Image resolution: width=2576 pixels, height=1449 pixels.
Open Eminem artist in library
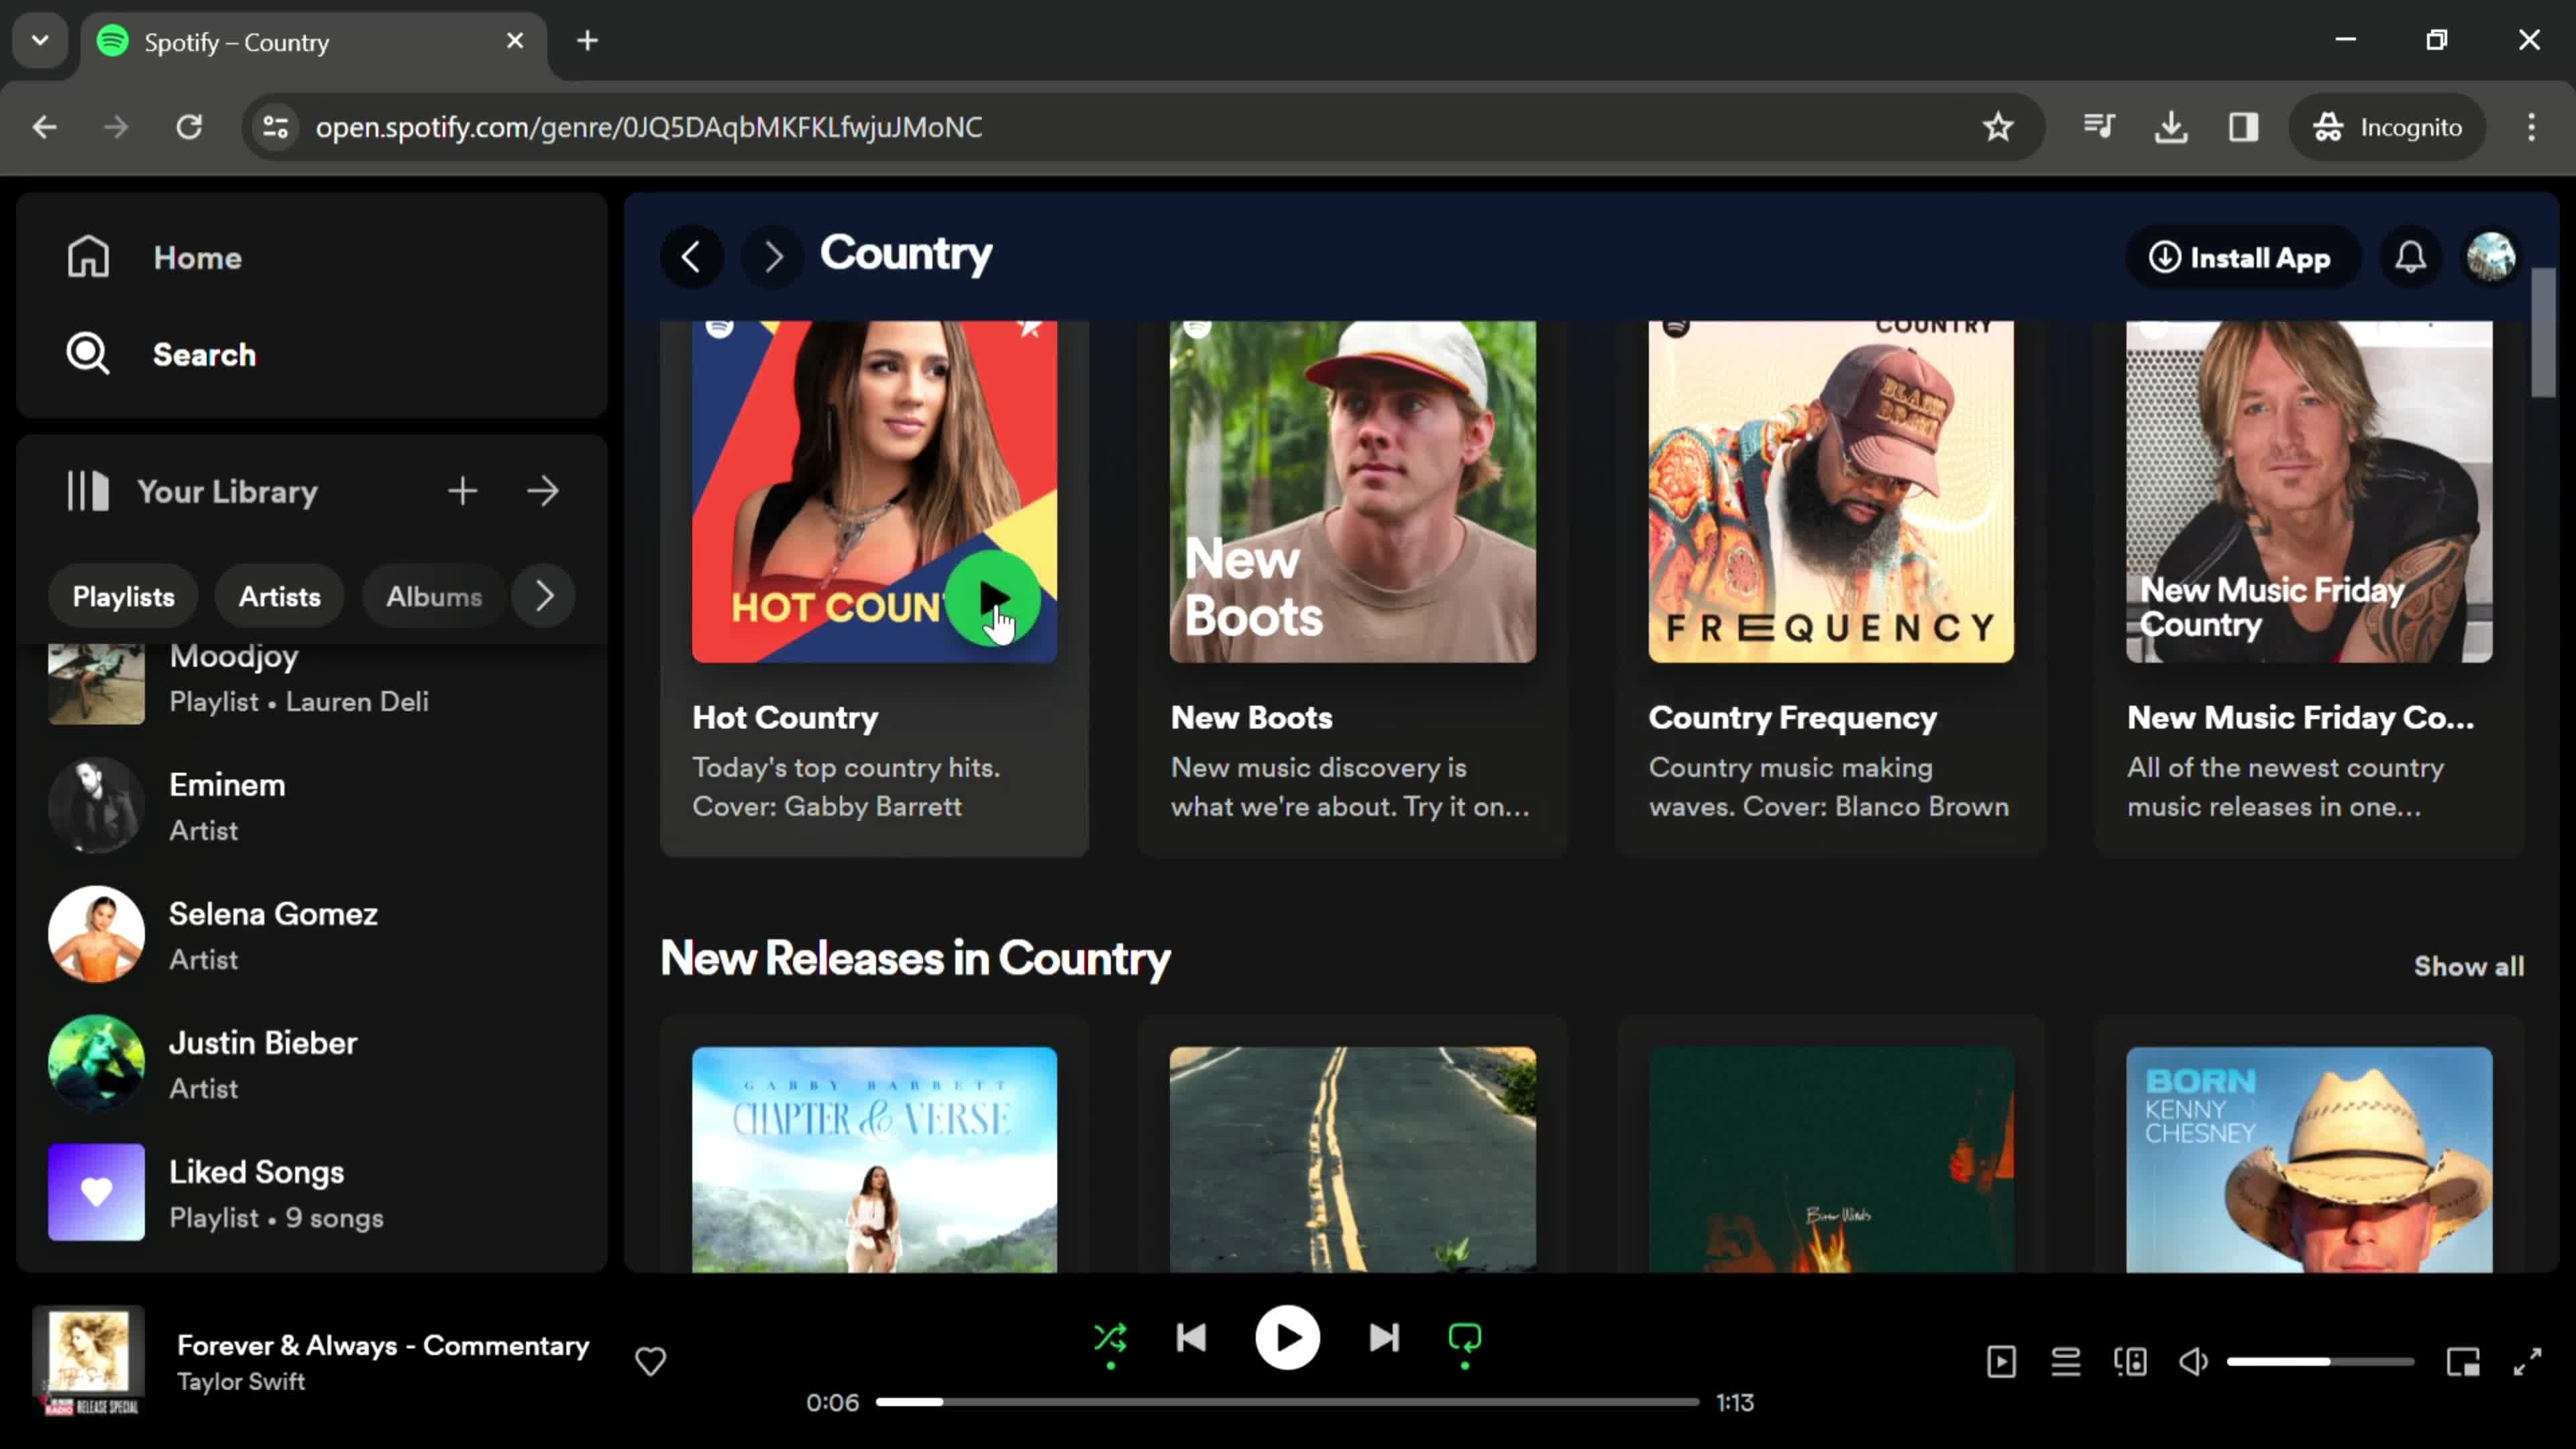click(312, 805)
